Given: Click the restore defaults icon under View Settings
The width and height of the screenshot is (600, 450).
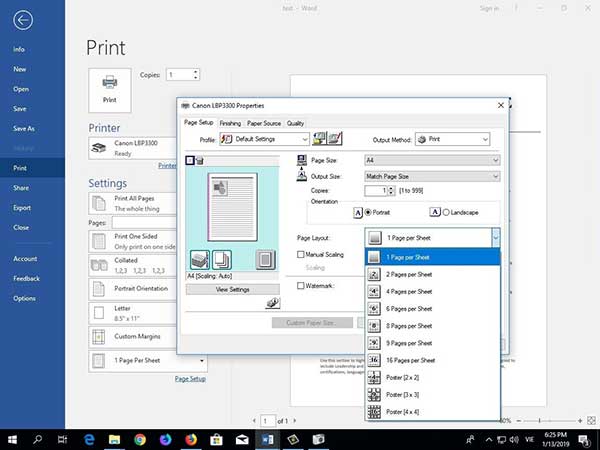Looking at the screenshot, I should click(x=272, y=303).
